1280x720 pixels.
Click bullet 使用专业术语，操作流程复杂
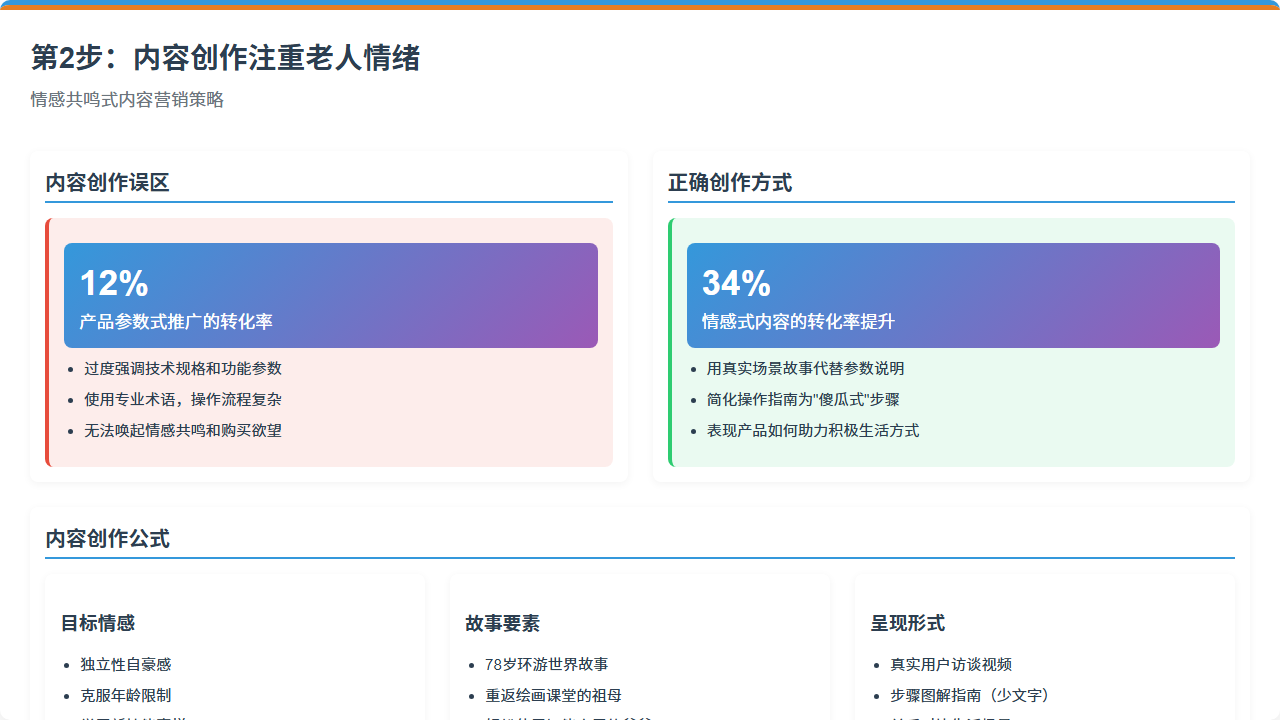point(183,400)
